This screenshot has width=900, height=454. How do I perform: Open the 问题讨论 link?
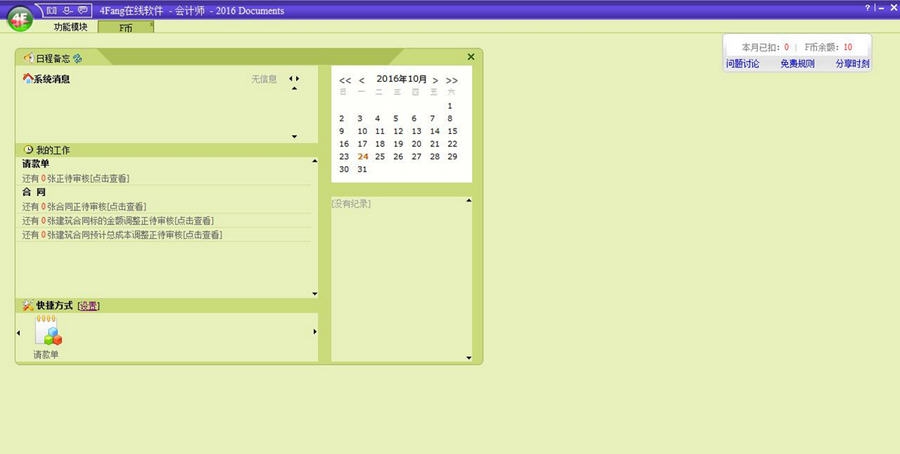click(x=742, y=63)
